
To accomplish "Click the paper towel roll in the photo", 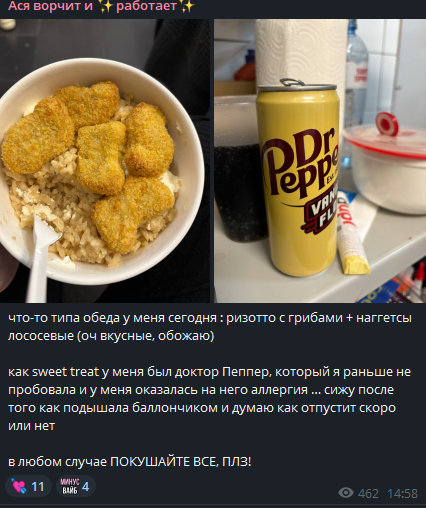I will point(302,53).
